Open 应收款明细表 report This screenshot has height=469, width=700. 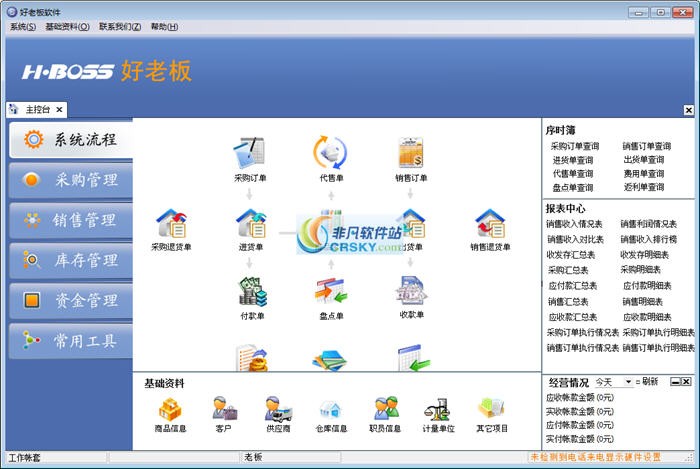click(x=647, y=317)
